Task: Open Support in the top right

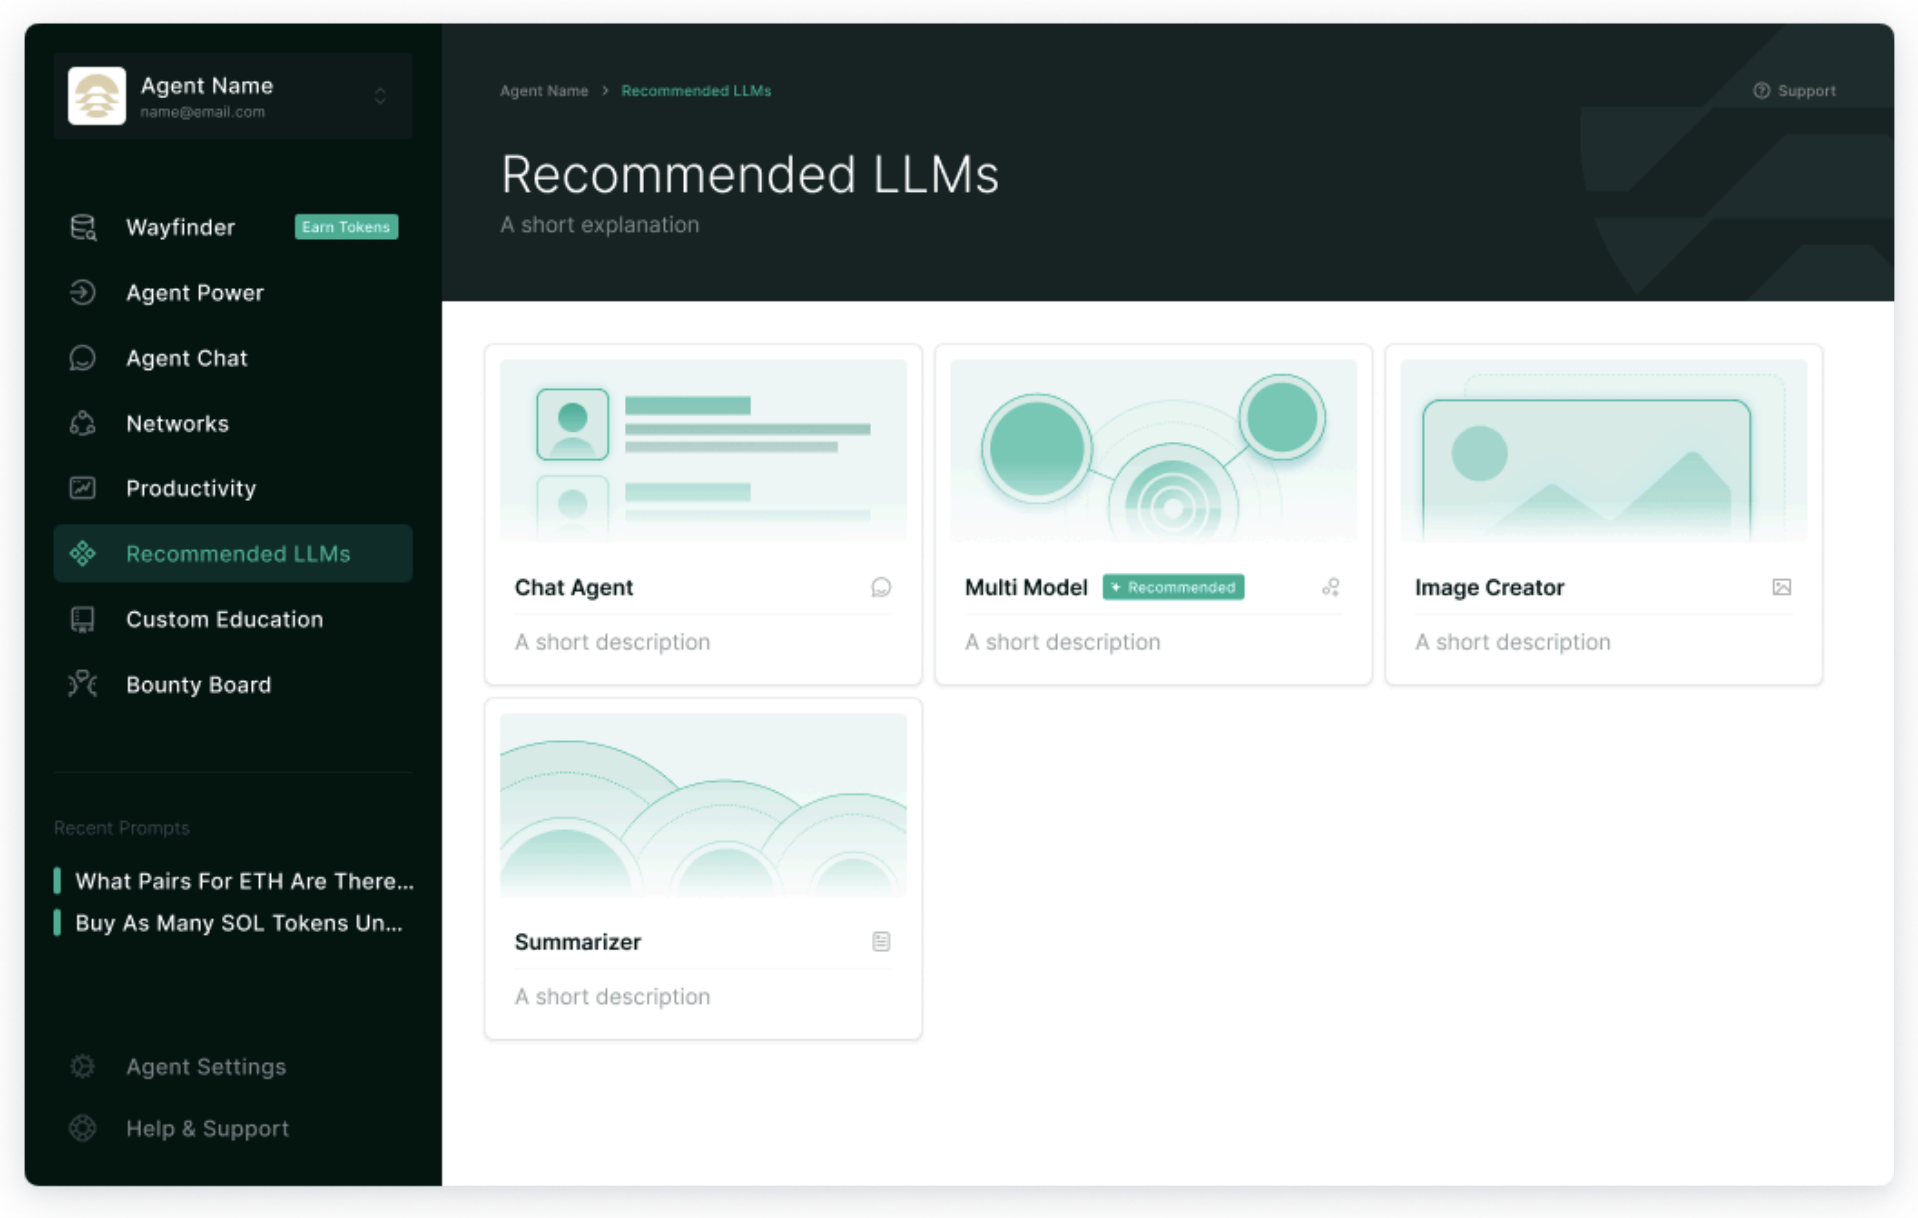Action: tap(1795, 90)
